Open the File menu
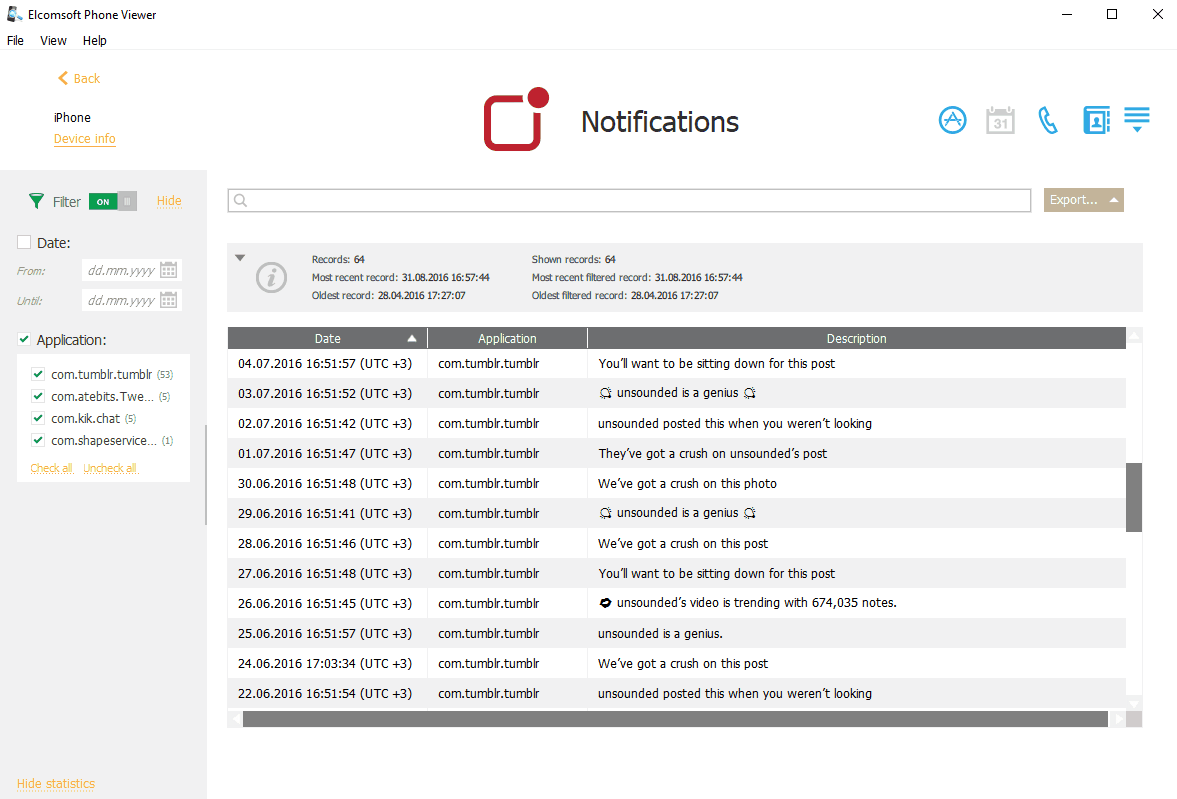This screenshot has width=1177, height=799. (x=15, y=41)
